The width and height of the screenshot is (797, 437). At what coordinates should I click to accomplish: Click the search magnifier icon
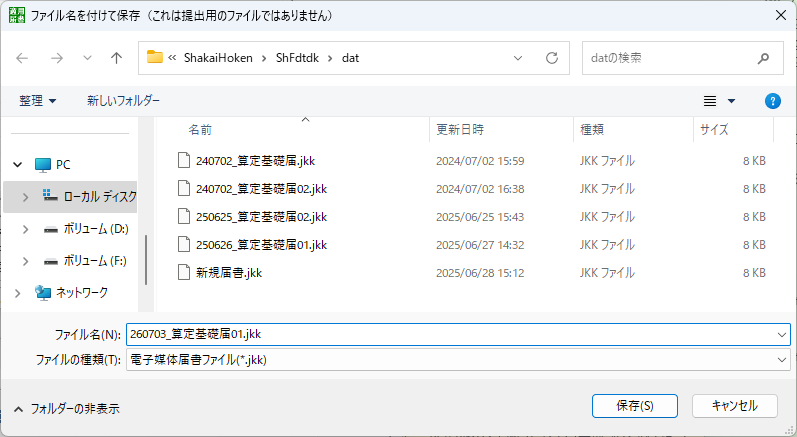click(x=763, y=58)
